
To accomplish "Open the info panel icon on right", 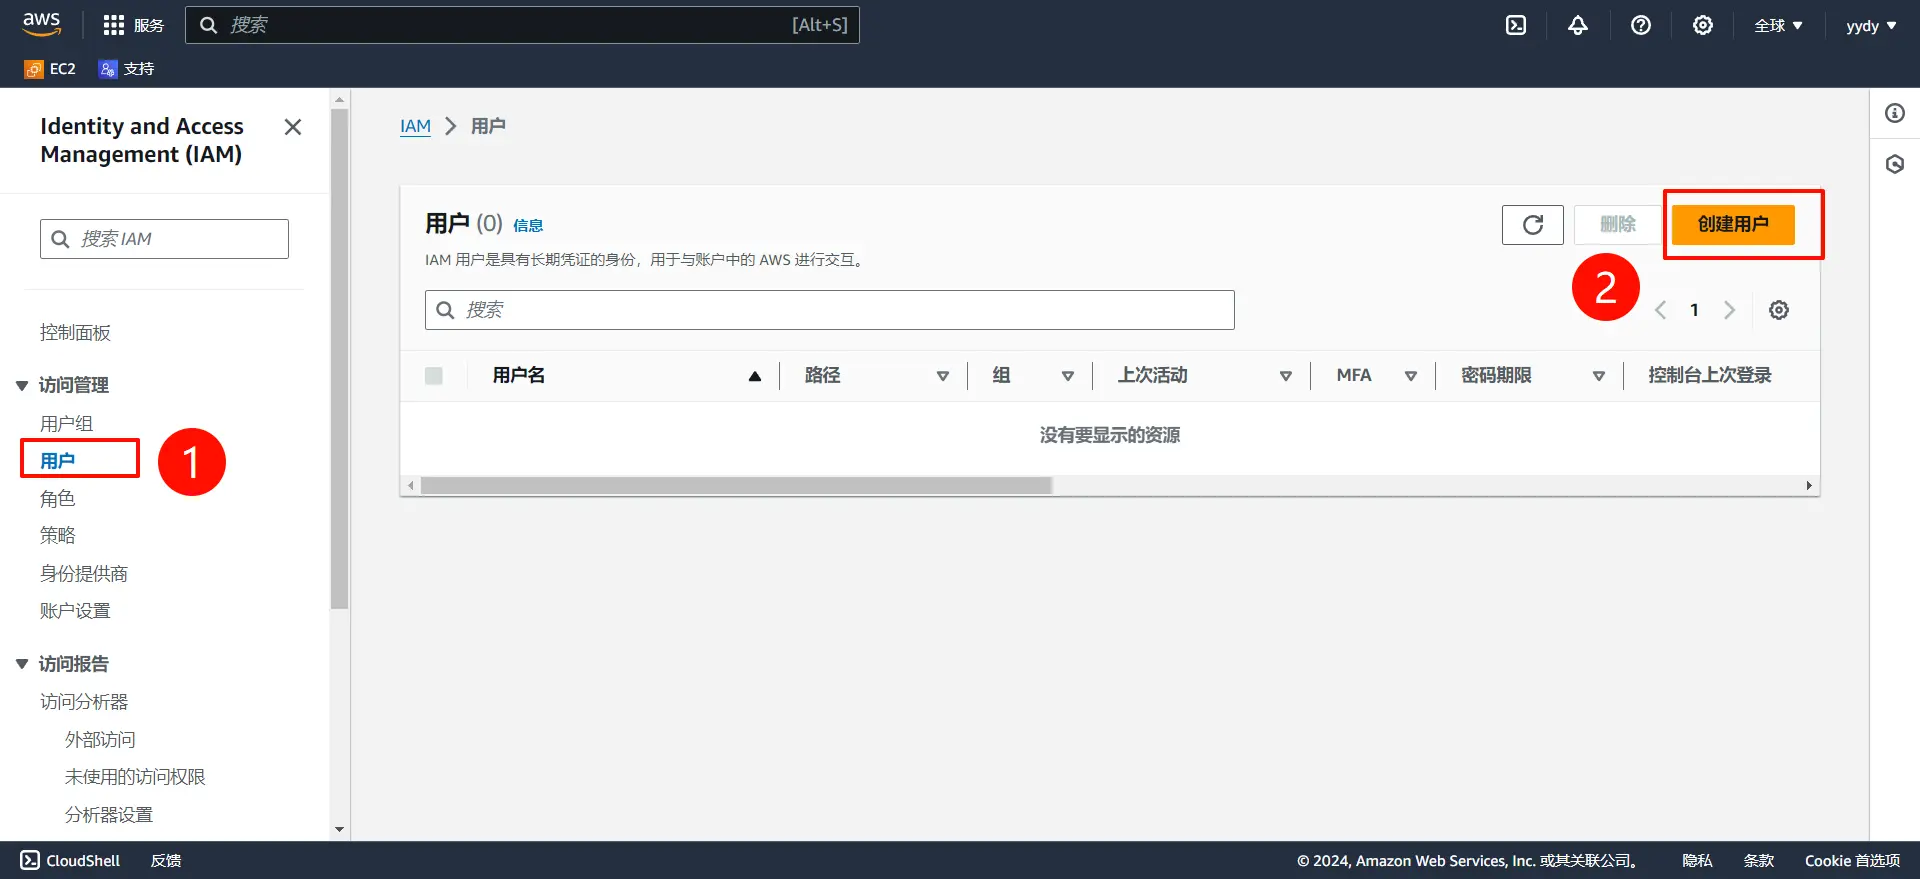I will pos(1895,113).
